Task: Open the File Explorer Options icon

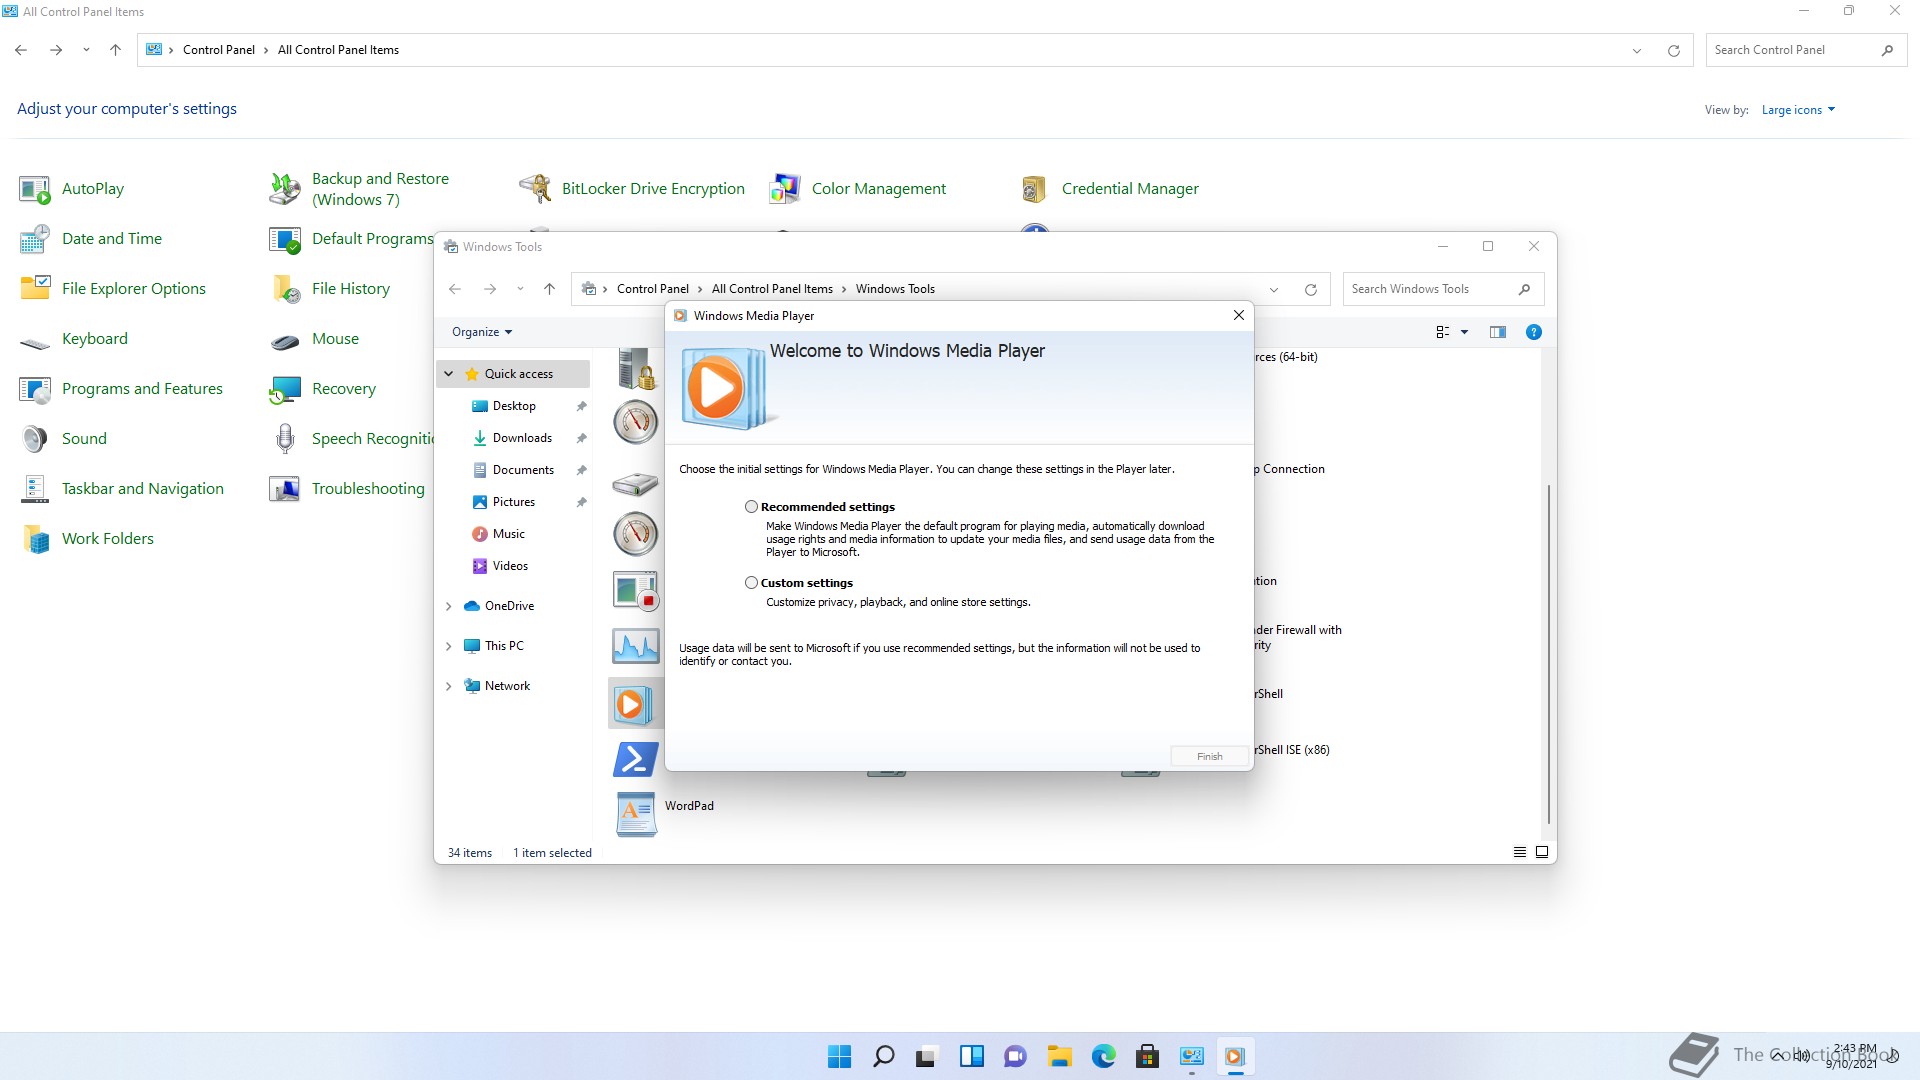Action: [x=35, y=289]
